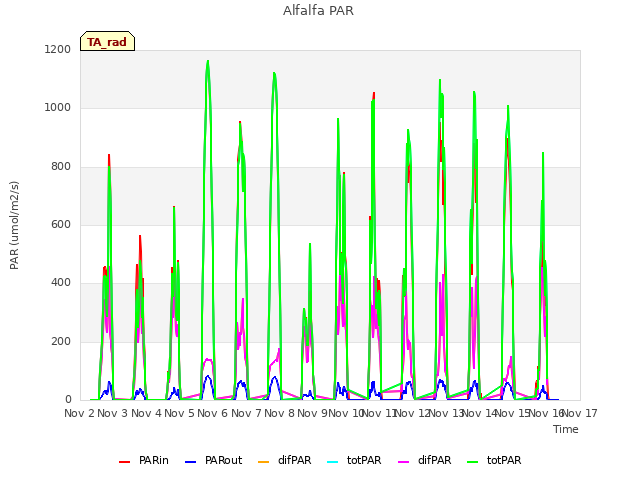The image size is (640, 480).
Task: Click the 800 y-axis tick label
Action: [61, 167]
